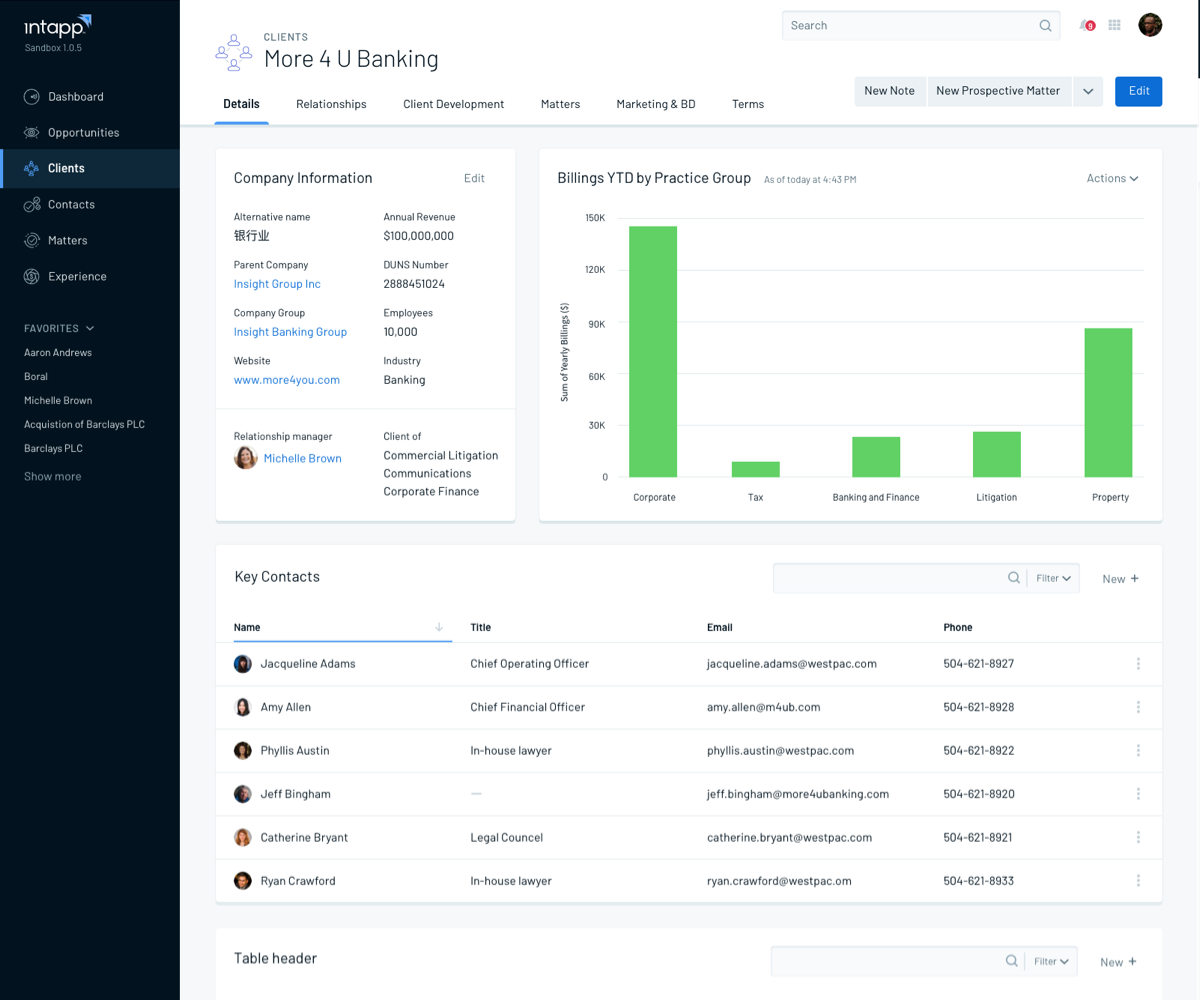Expand the Favorites section chevron
The height and width of the screenshot is (1000, 1200).
[90, 328]
